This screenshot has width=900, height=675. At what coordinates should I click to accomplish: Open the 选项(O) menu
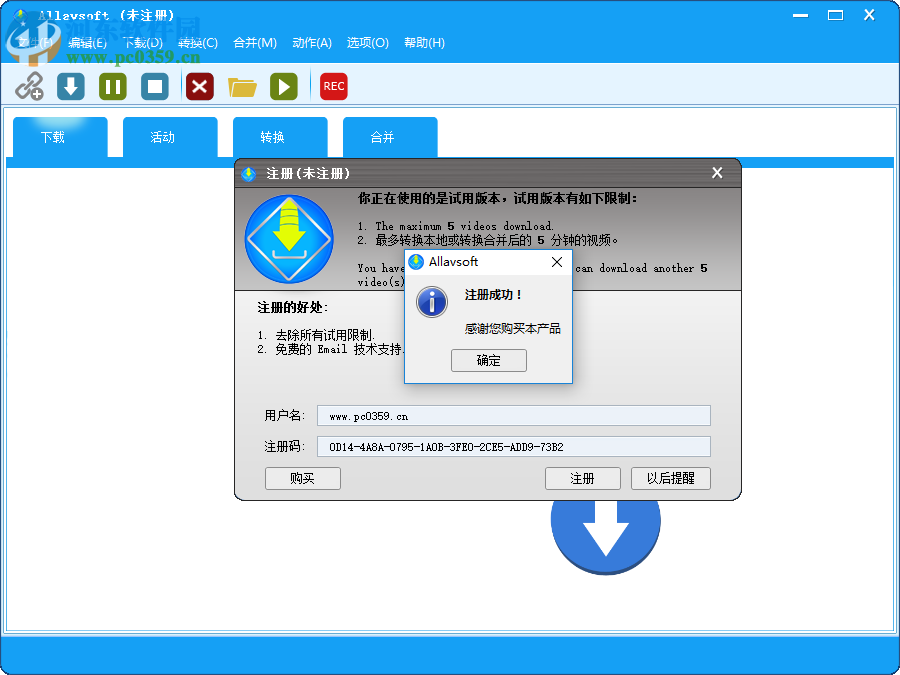[368, 43]
